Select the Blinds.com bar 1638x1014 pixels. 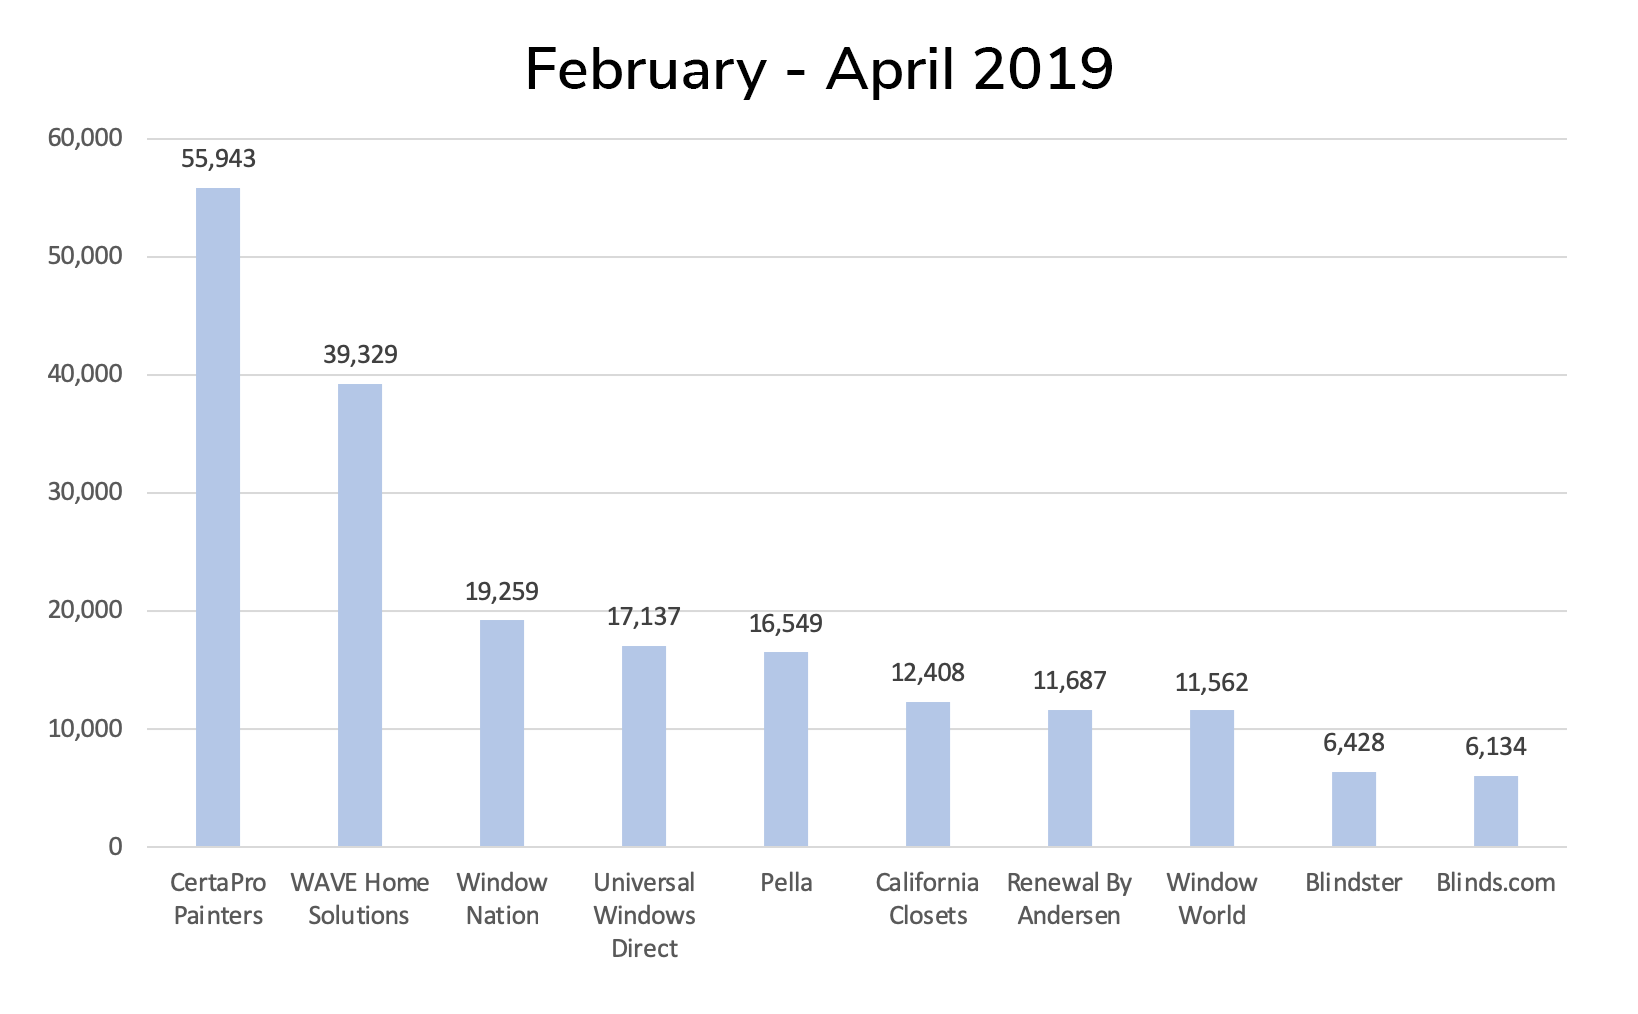1496,811
